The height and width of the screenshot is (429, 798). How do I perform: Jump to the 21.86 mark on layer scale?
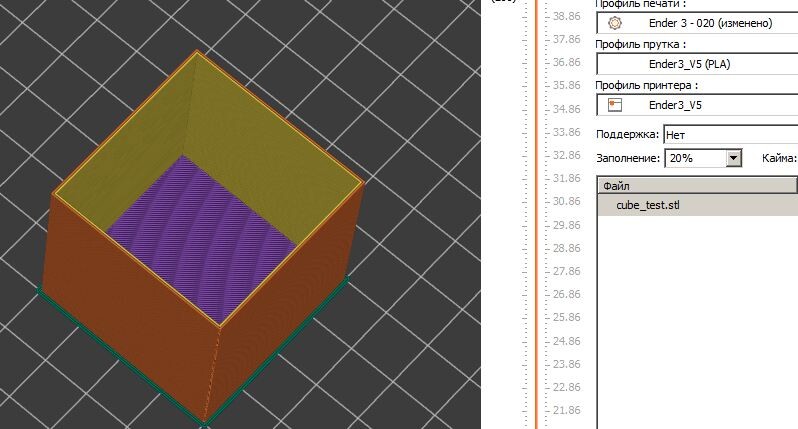pos(566,410)
